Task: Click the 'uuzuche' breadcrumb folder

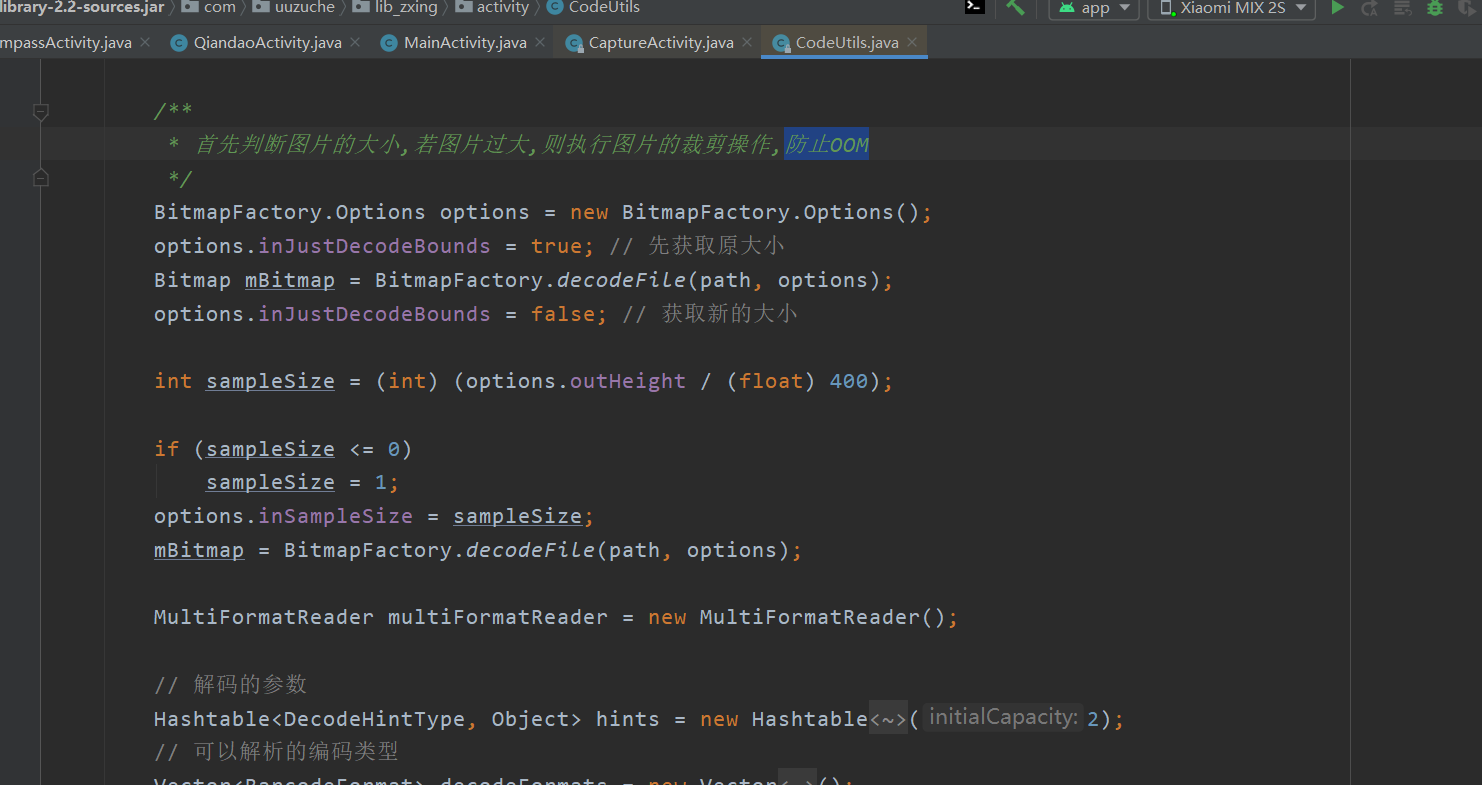Action: click(295, 7)
